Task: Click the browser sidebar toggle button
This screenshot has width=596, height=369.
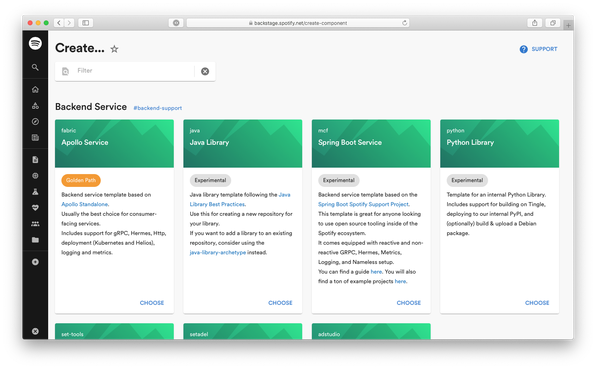Action: 86,23
